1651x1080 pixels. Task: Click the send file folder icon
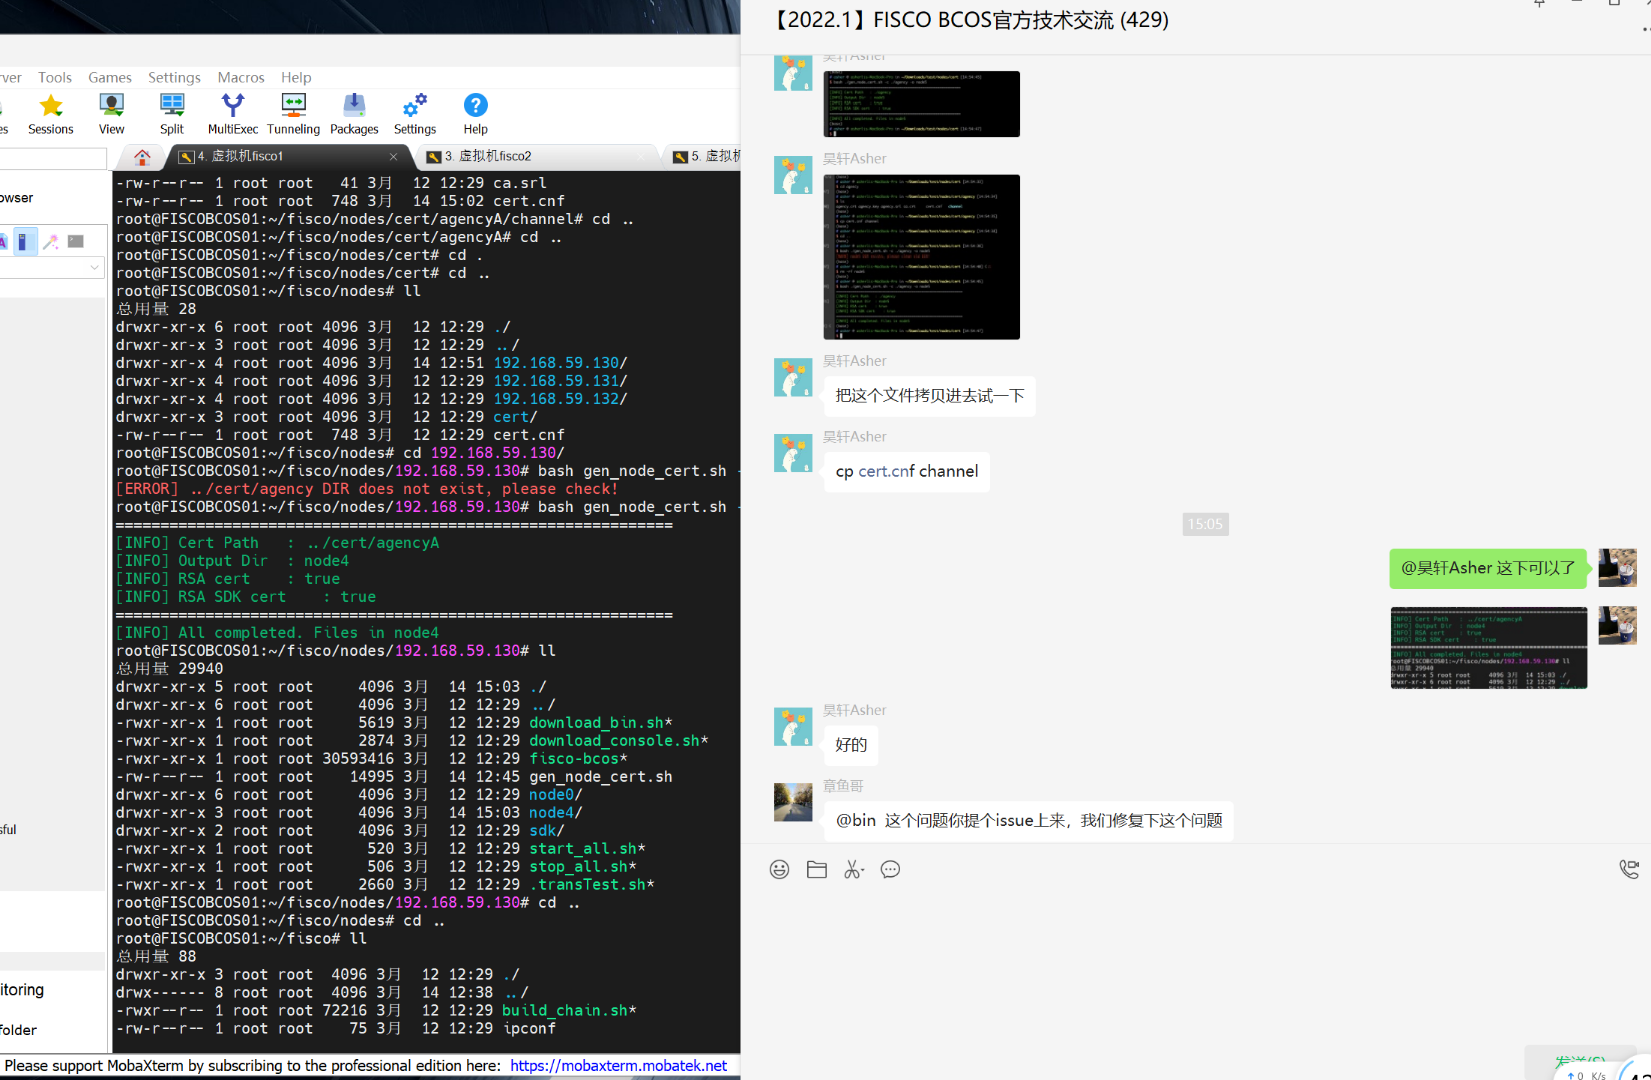pyautogui.click(x=817, y=870)
